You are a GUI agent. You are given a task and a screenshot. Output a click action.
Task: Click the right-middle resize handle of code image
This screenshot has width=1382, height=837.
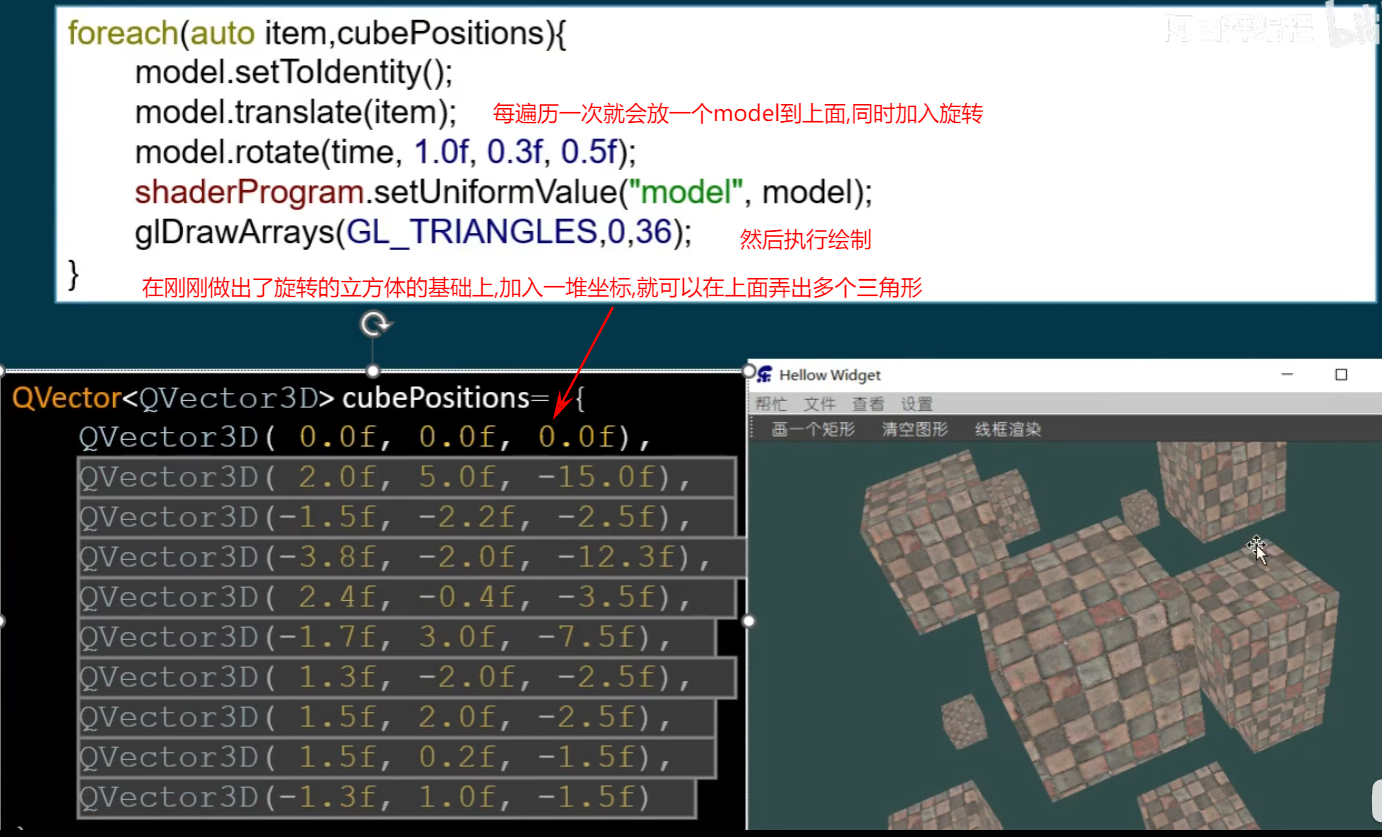748,621
